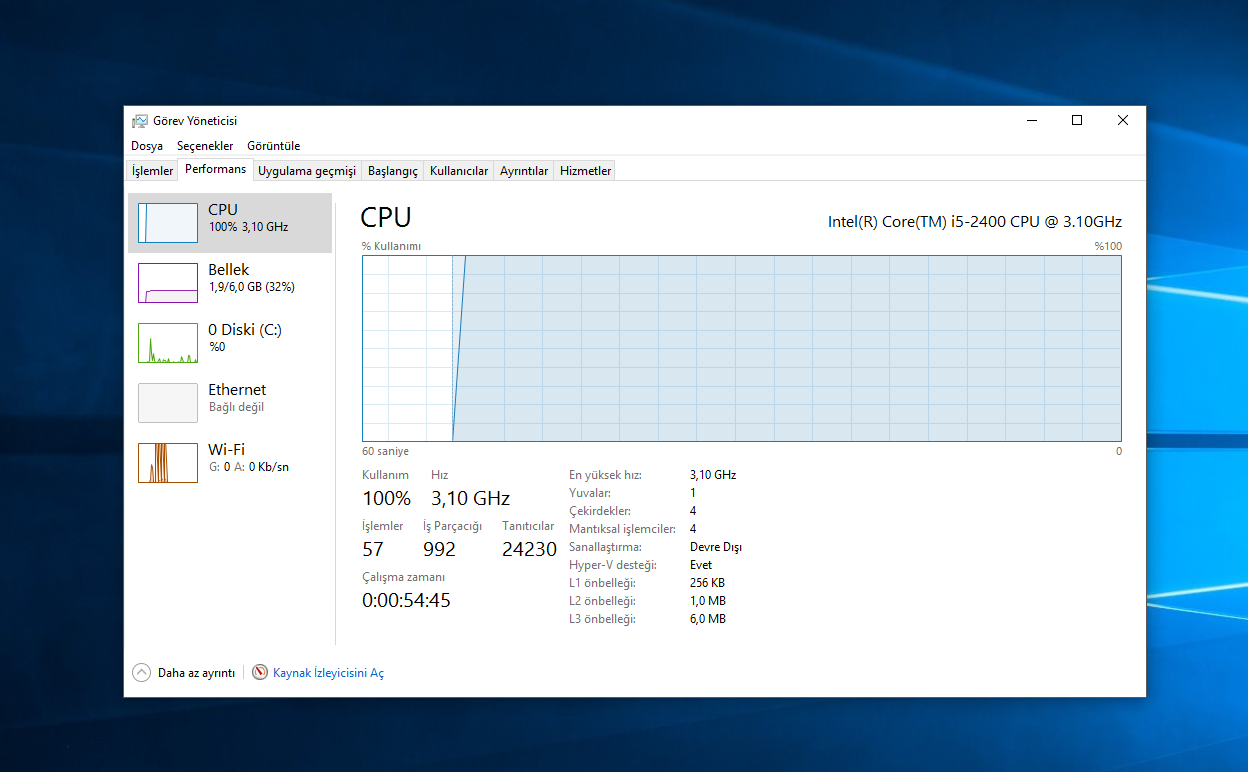Click the Tanıtıcılar count 24230
Screen dimensions: 1248x772
pos(529,549)
